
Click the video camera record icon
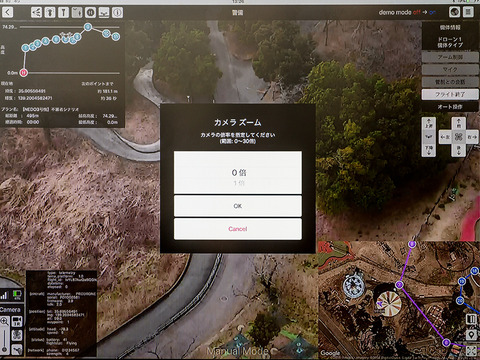pyautogui.click(x=17, y=322)
